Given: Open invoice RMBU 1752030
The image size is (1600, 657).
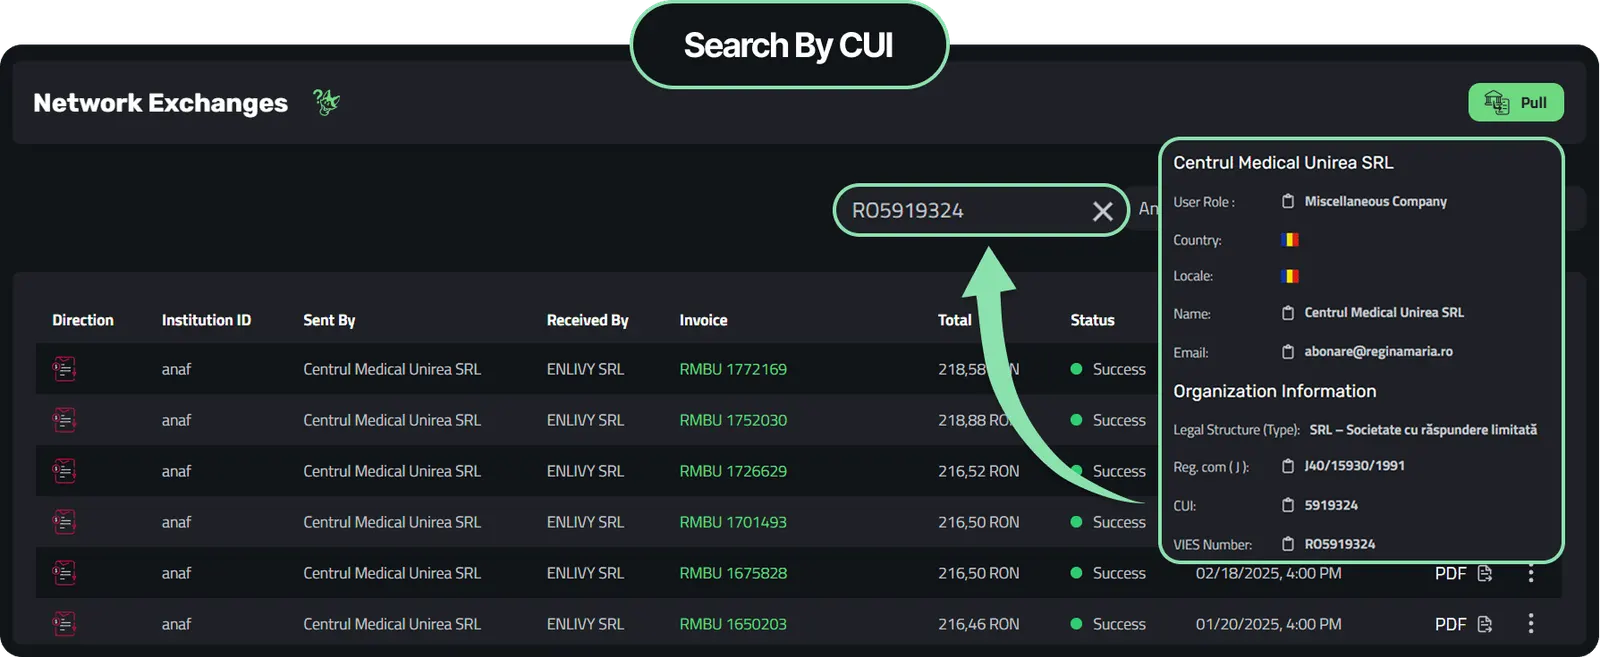Looking at the screenshot, I should coord(733,420).
